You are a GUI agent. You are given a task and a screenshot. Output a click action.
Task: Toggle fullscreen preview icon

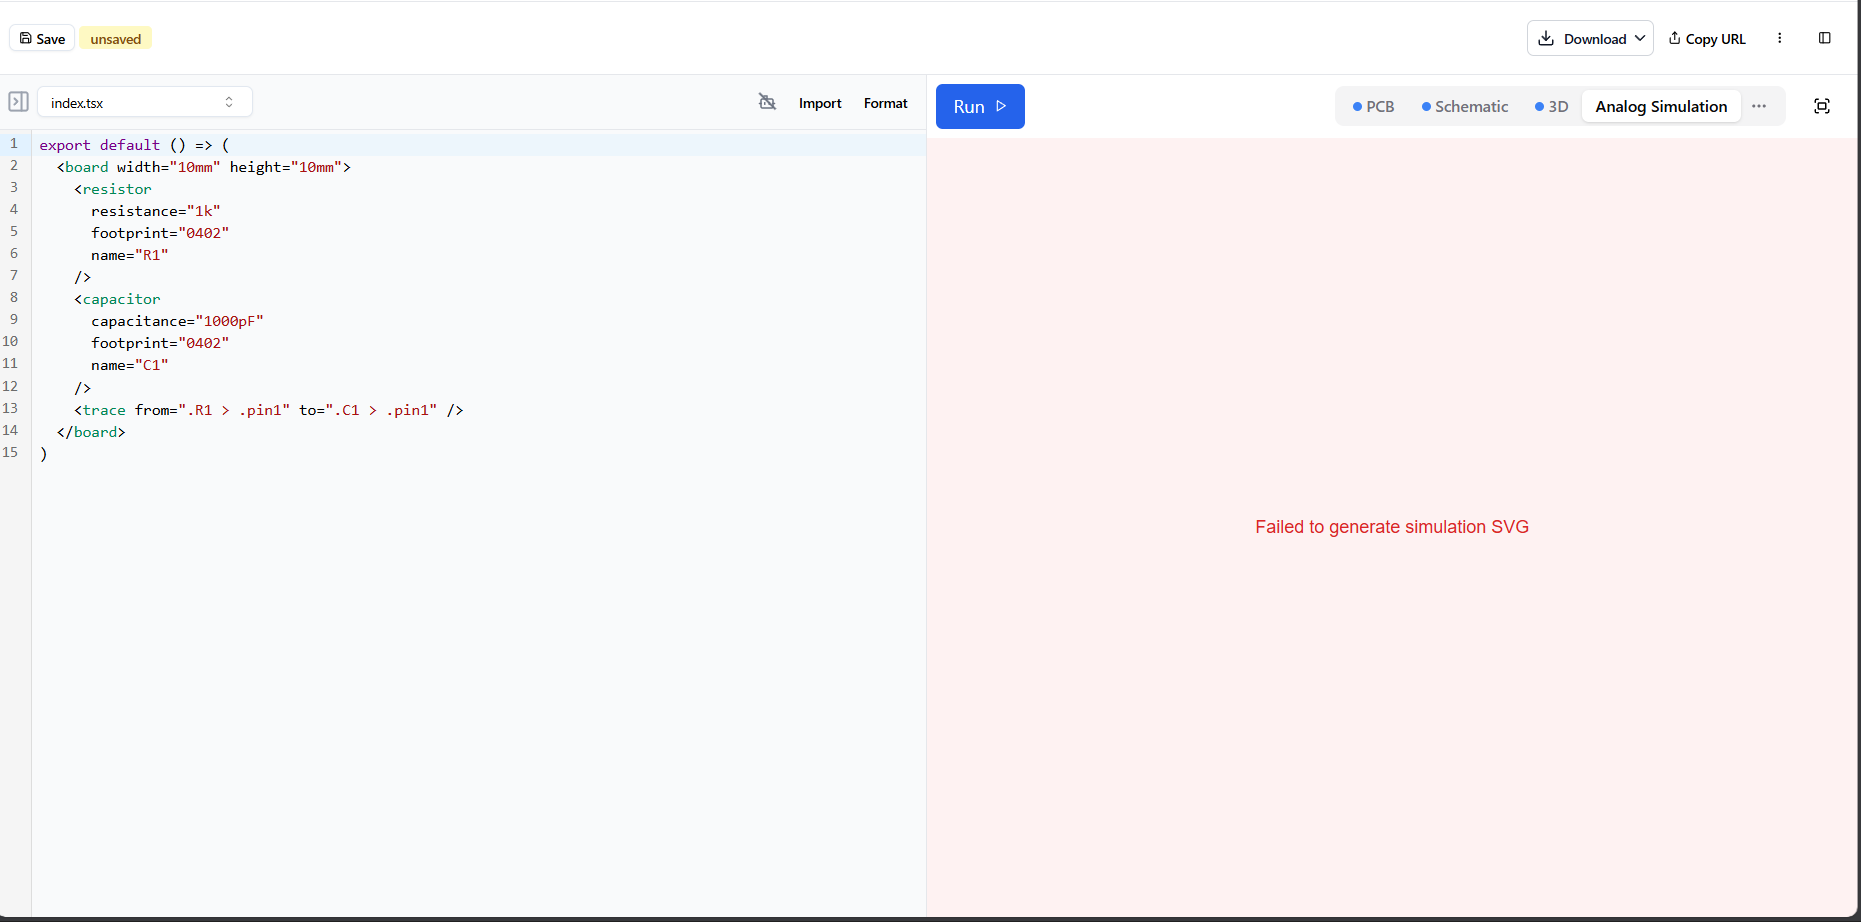(x=1822, y=106)
